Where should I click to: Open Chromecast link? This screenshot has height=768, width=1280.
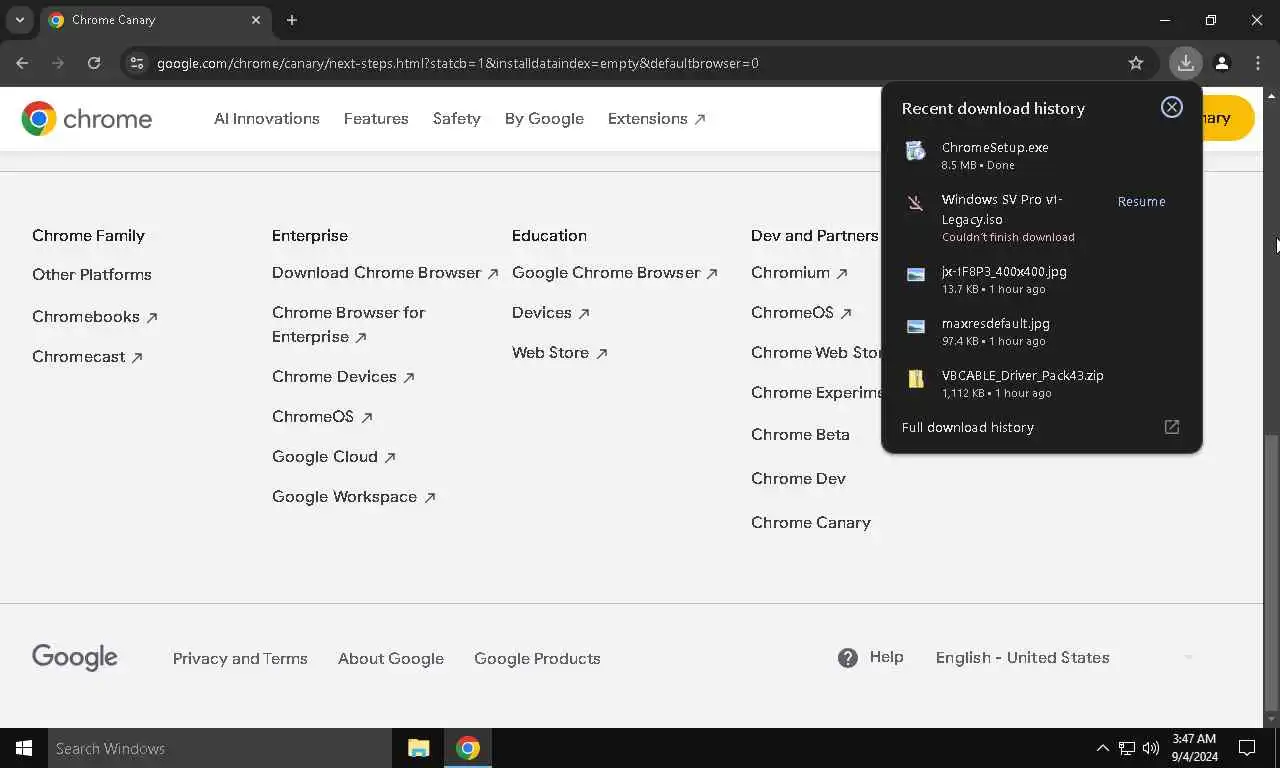pos(87,357)
